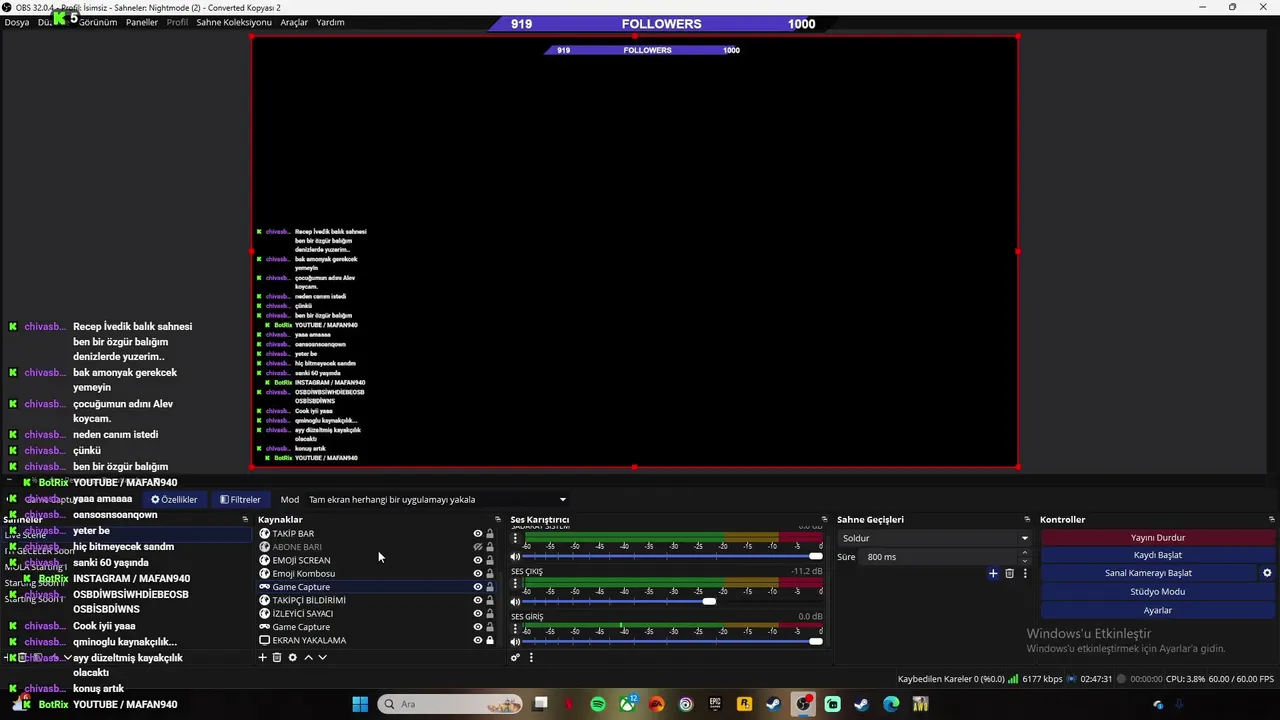Start recording with Kaydı Başlat

(1158, 555)
